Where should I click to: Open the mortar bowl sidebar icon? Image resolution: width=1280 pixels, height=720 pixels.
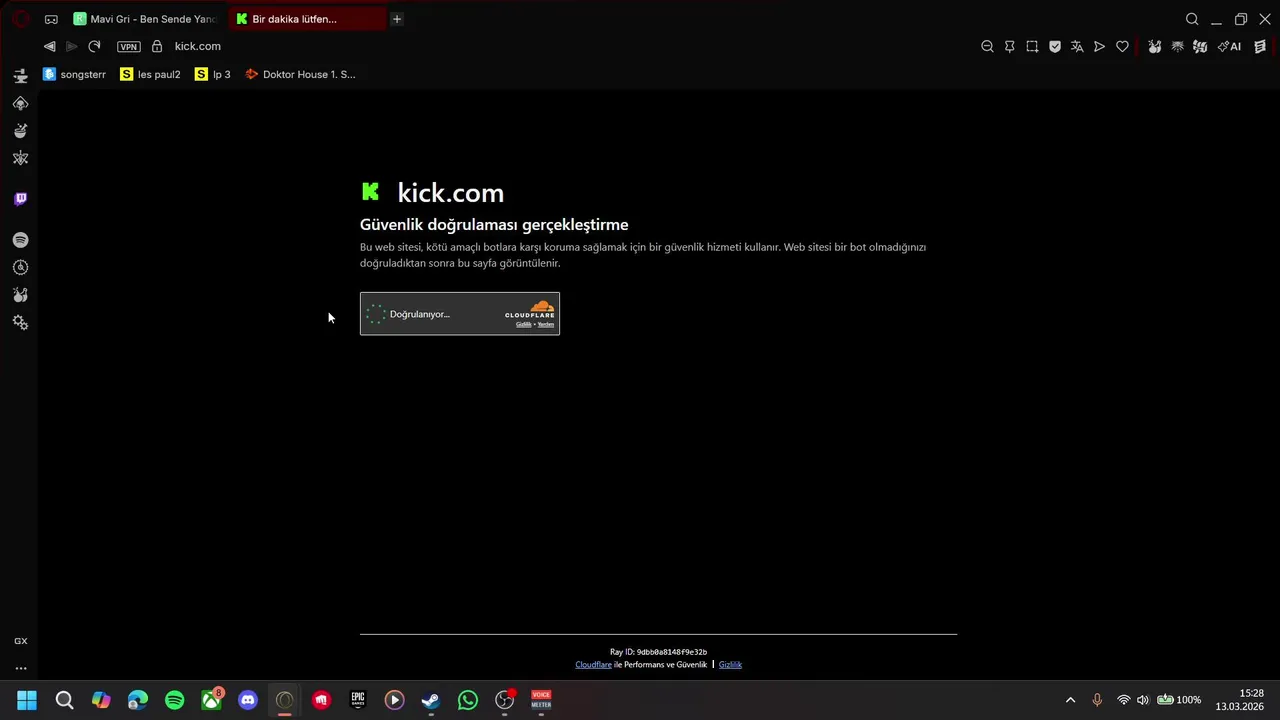(x=20, y=131)
